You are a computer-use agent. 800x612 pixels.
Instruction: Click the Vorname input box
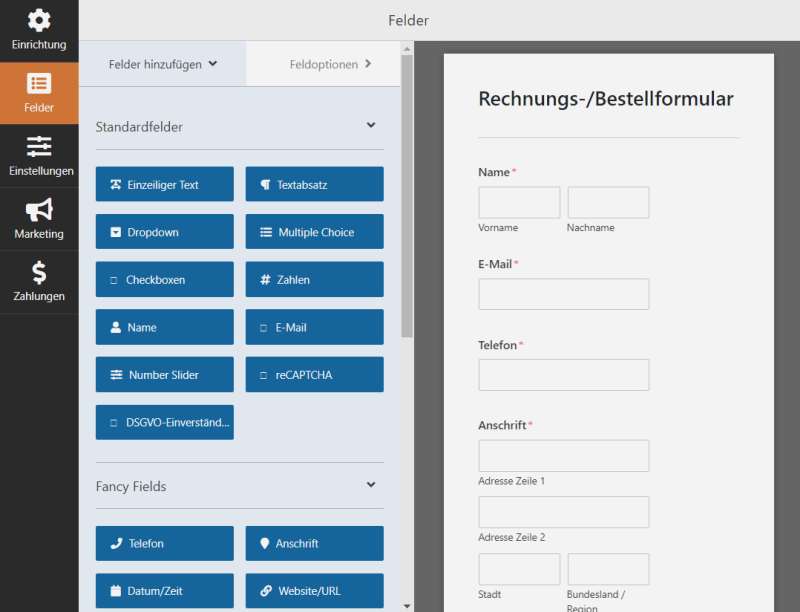(519, 202)
